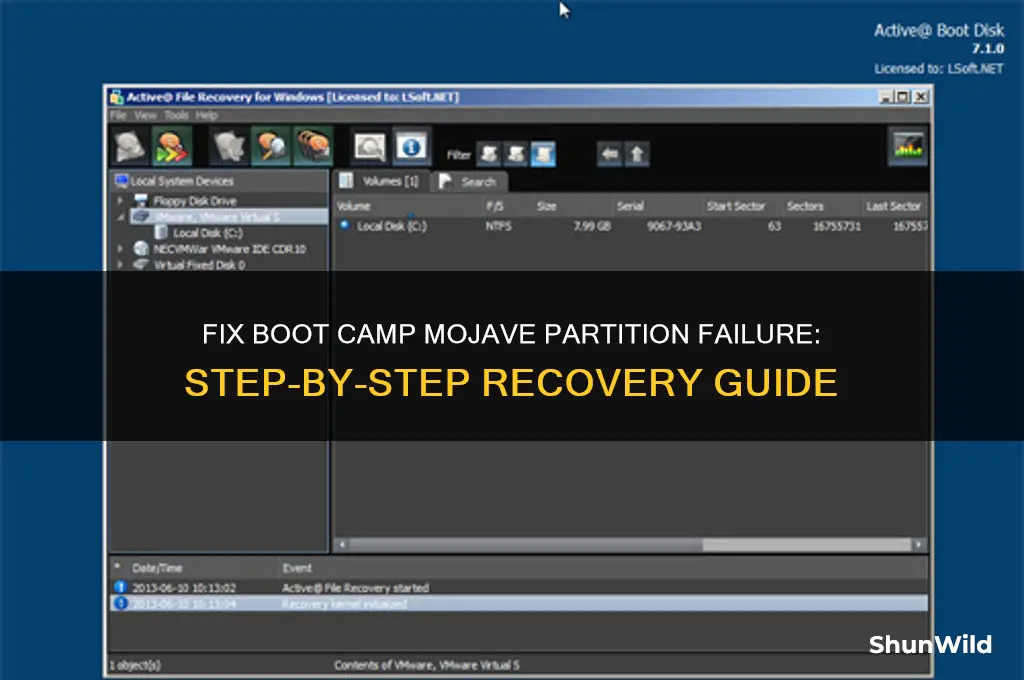The width and height of the screenshot is (1024, 680).
Task: Sort by the Last Sector column header
Action: [x=893, y=206]
